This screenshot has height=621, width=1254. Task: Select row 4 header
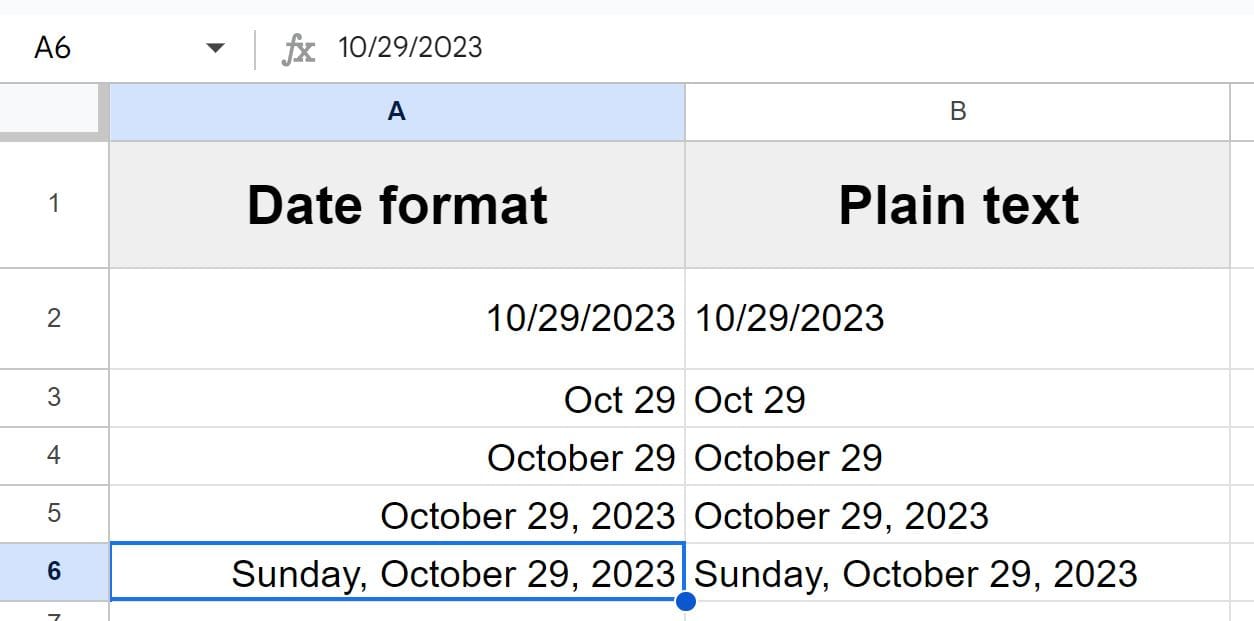54,457
